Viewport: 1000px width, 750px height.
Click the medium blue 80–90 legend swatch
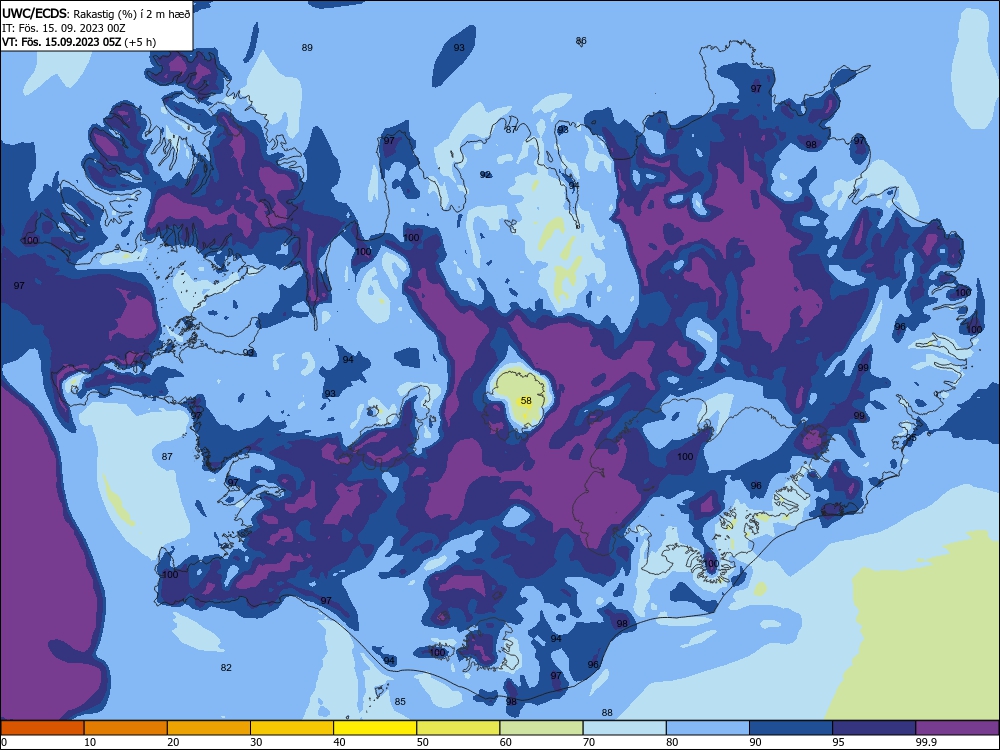click(x=708, y=728)
